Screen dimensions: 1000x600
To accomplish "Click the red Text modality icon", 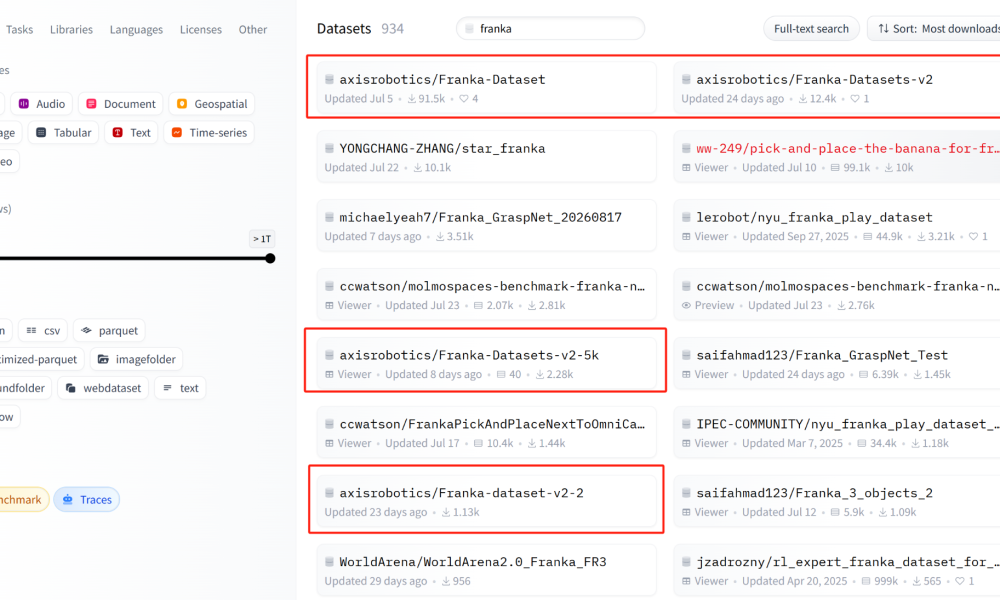I will (117, 133).
